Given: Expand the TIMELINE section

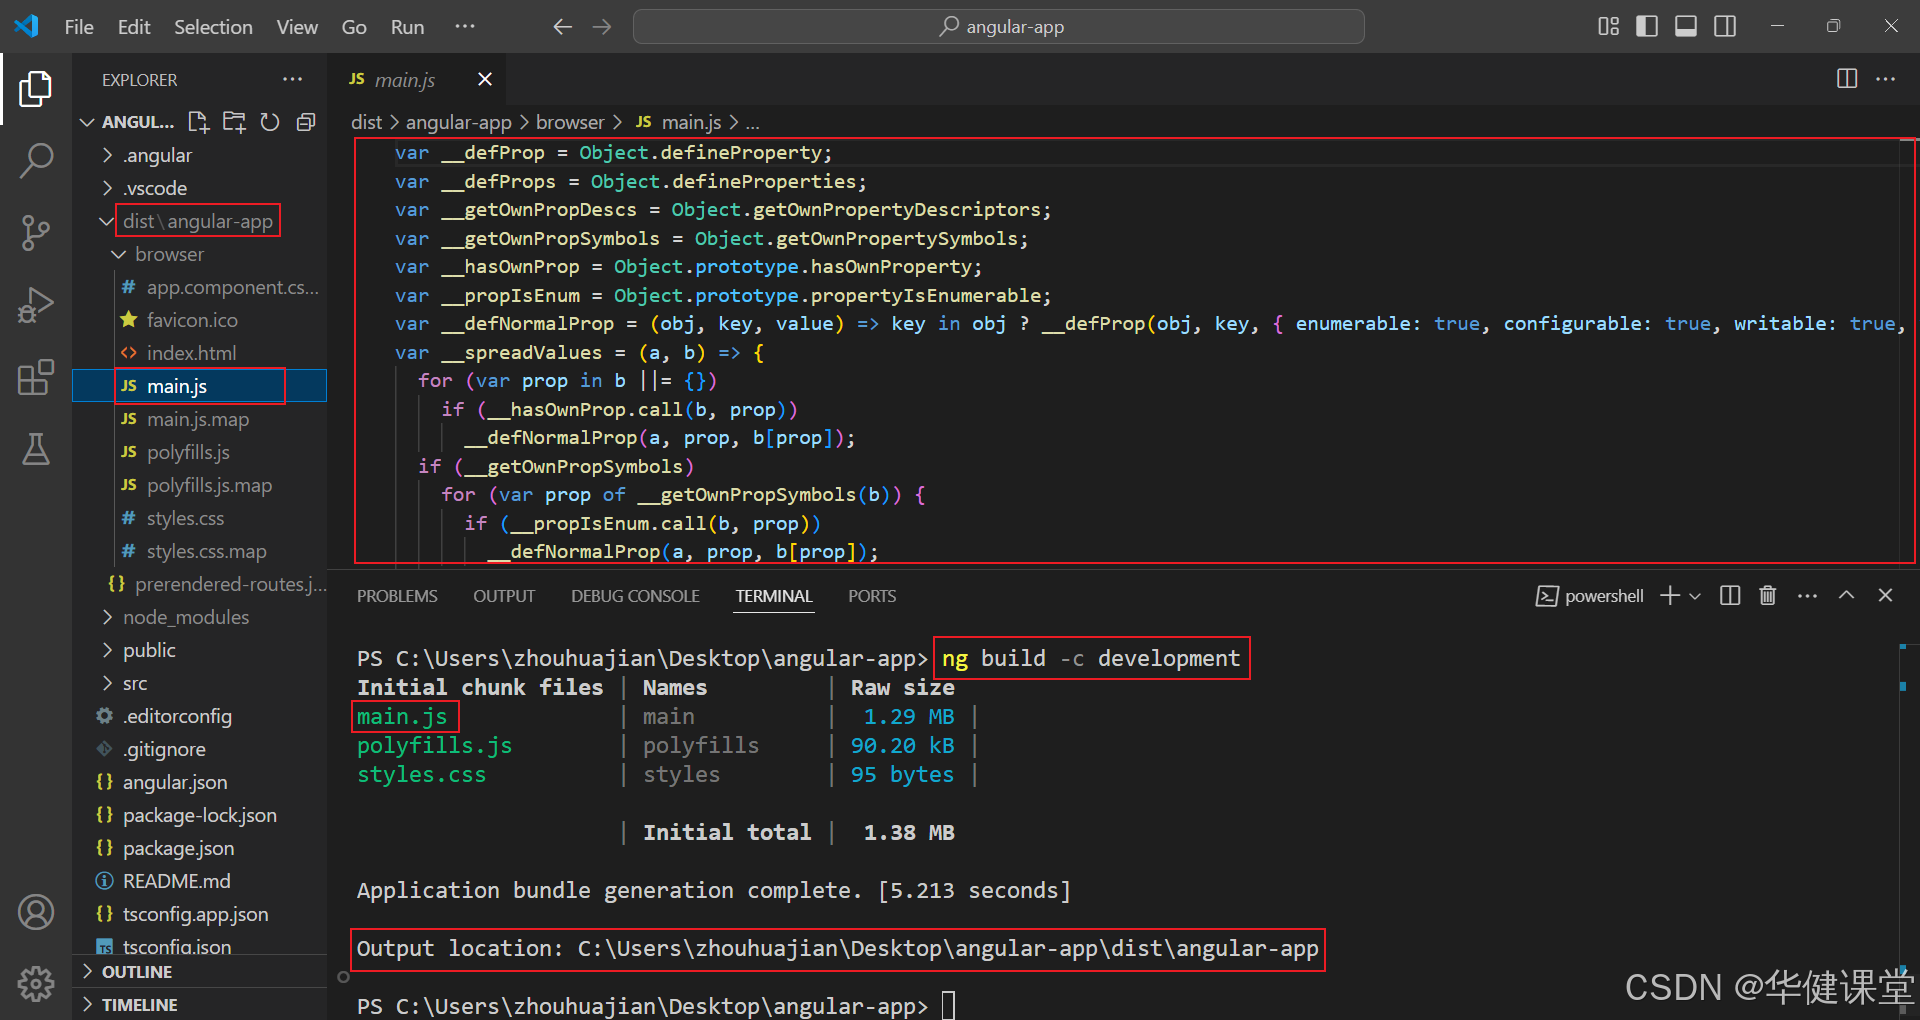Looking at the screenshot, I should (200, 1004).
